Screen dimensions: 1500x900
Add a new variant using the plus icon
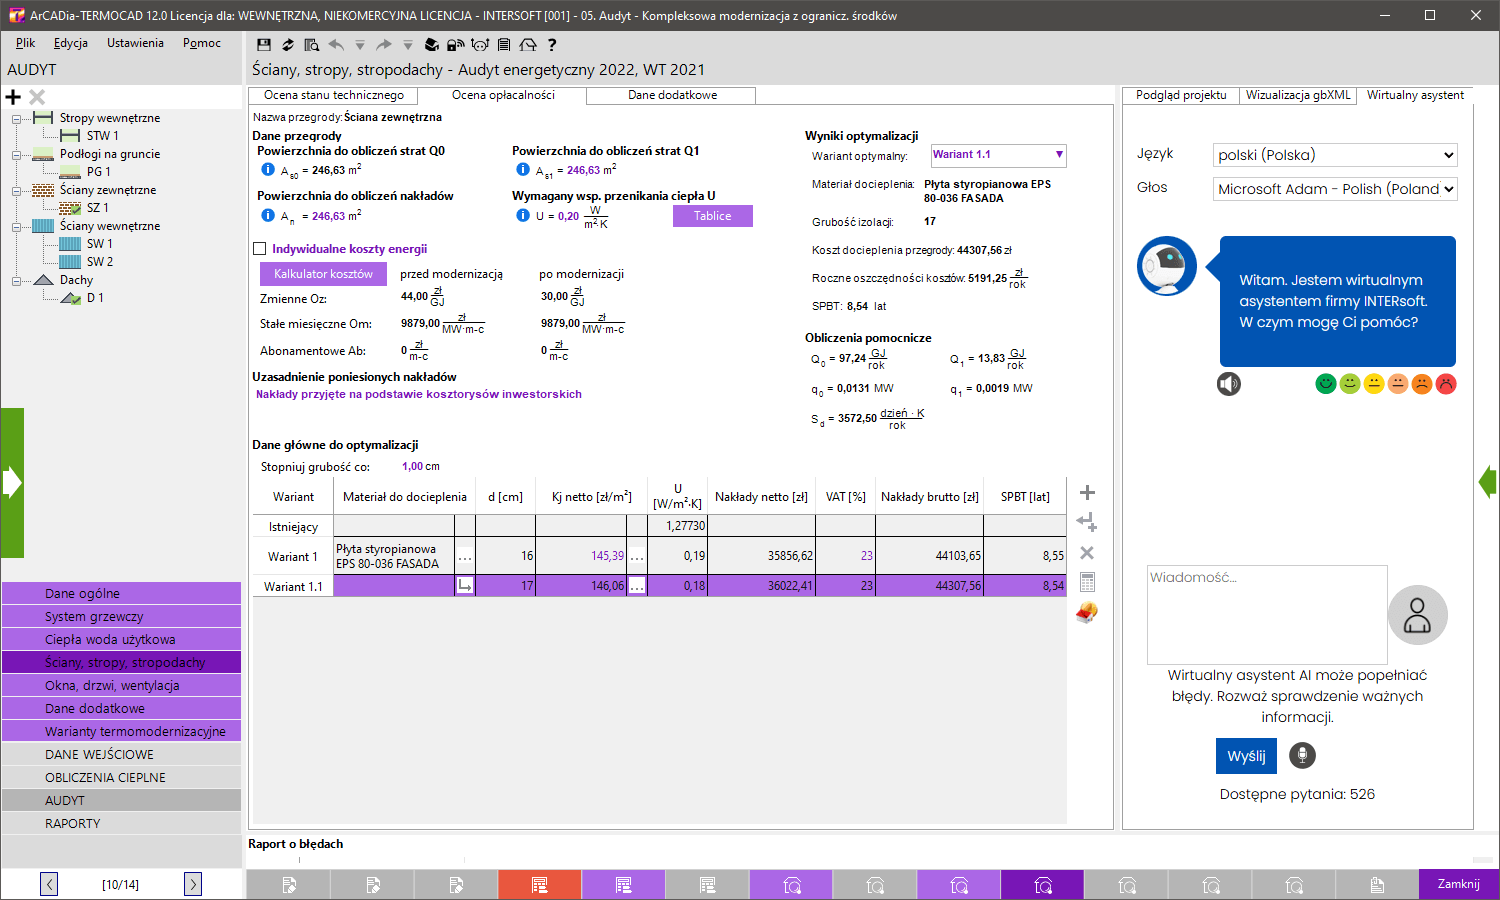(x=1086, y=493)
